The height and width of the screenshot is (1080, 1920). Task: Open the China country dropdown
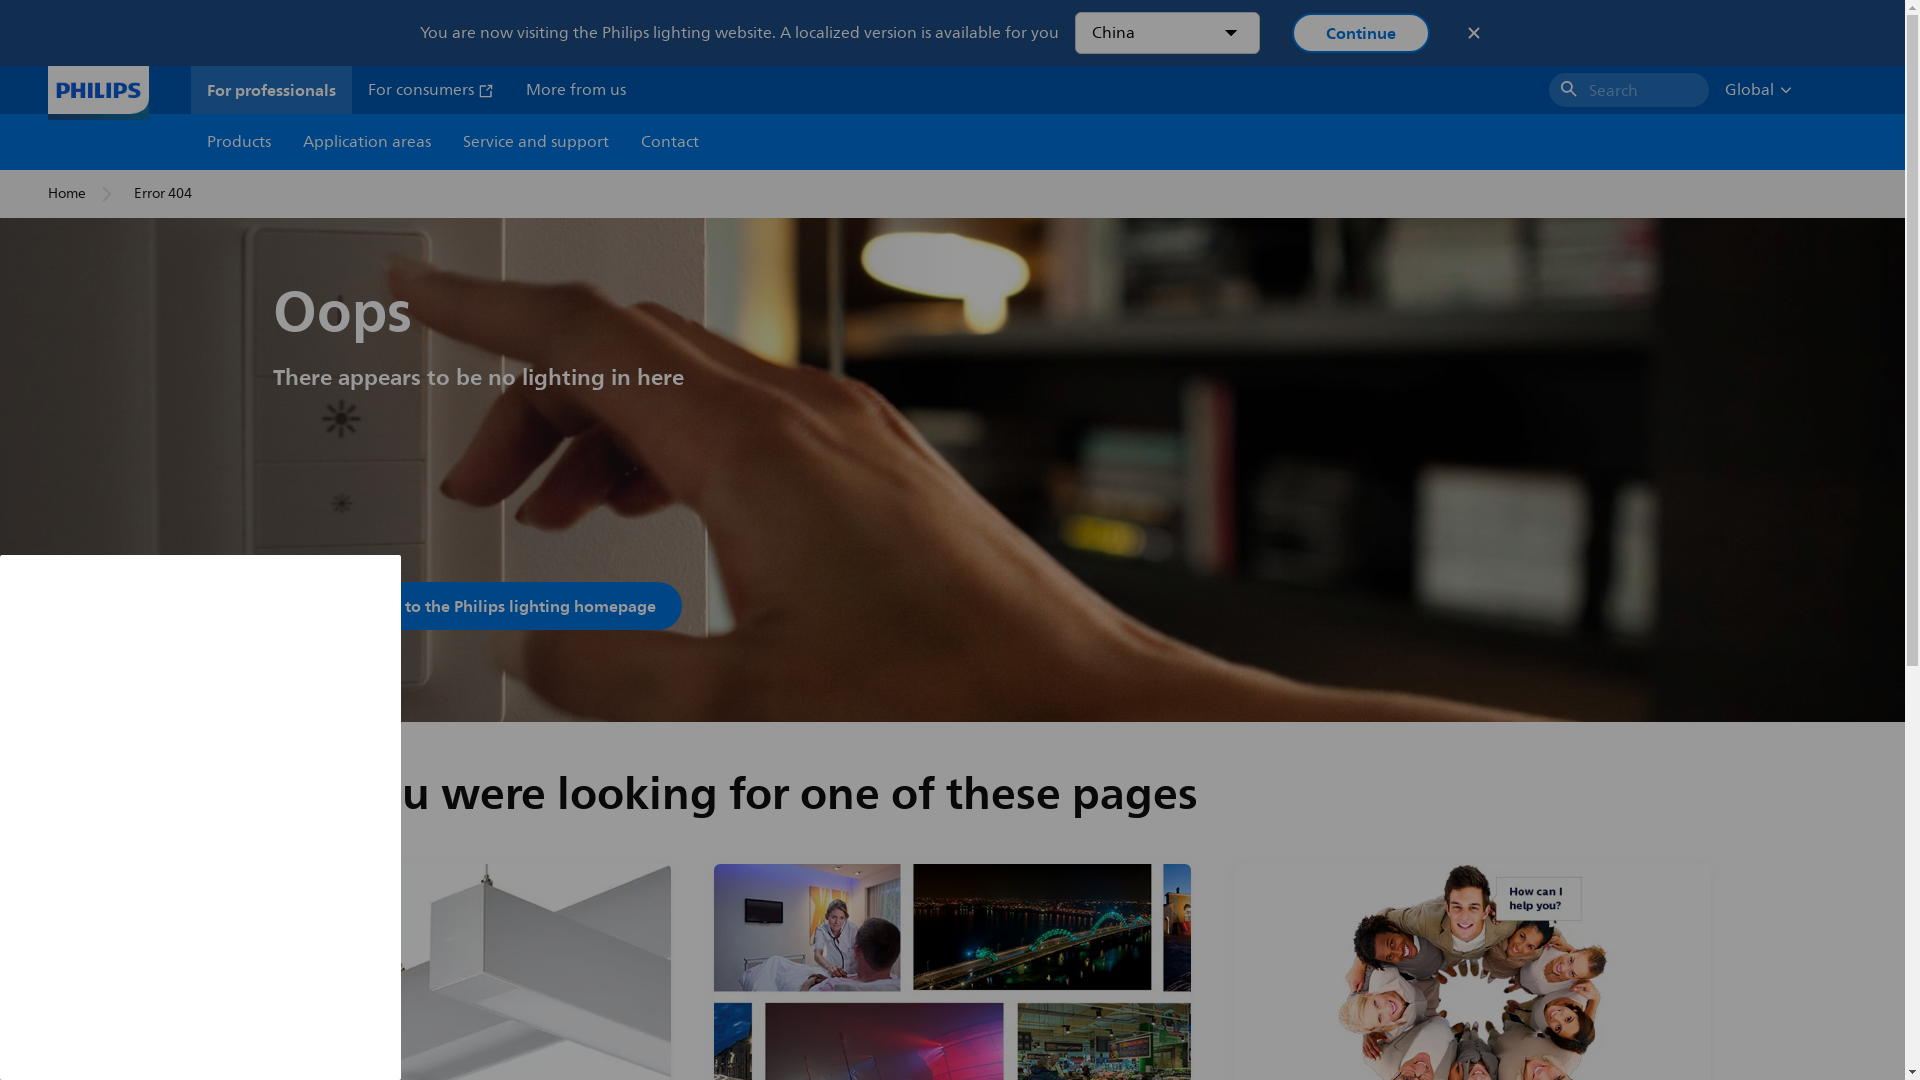[1166, 33]
